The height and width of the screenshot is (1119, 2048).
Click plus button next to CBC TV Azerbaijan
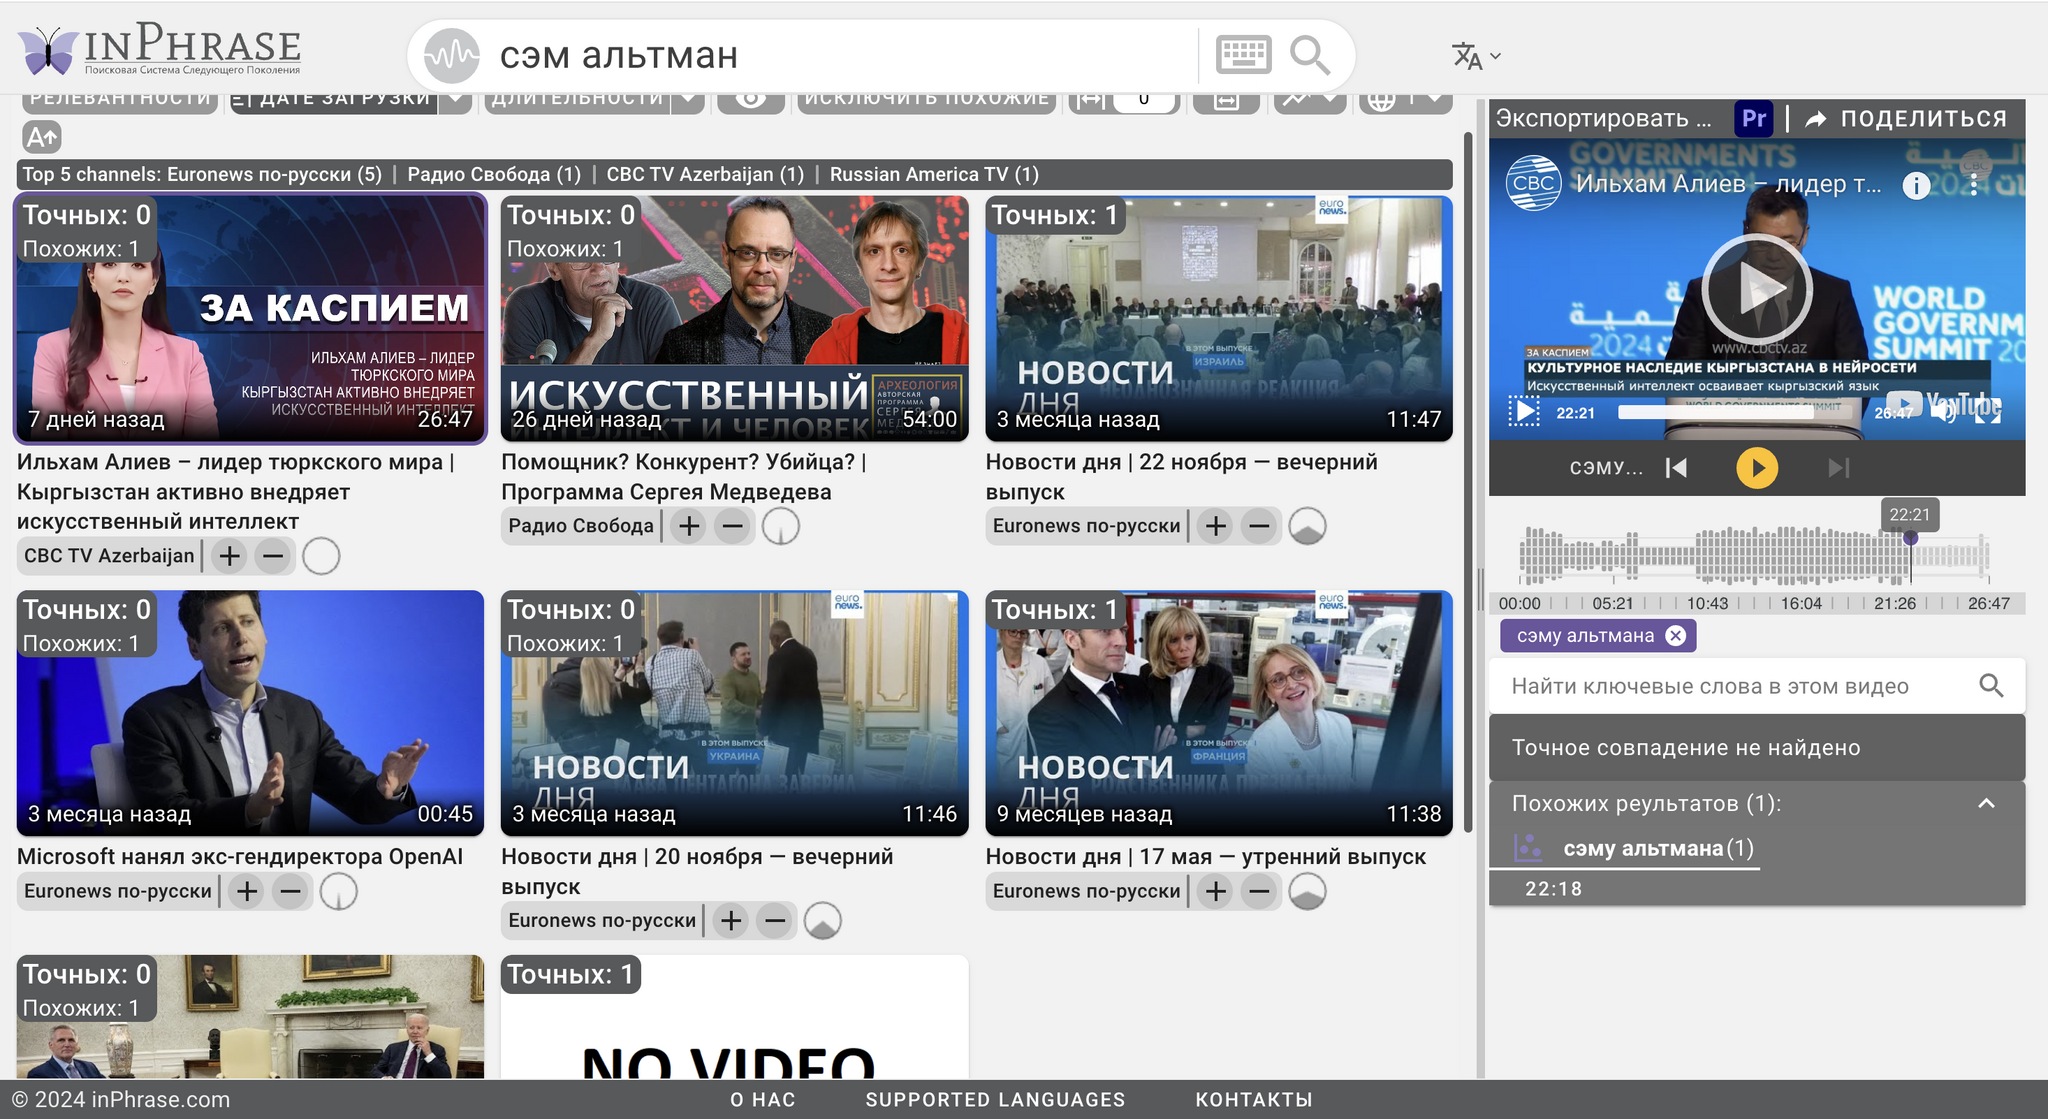pos(229,556)
